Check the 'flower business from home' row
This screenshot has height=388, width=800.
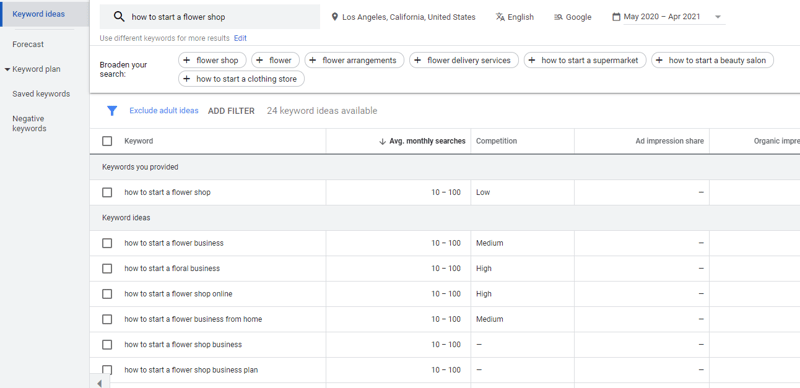(x=107, y=319)
